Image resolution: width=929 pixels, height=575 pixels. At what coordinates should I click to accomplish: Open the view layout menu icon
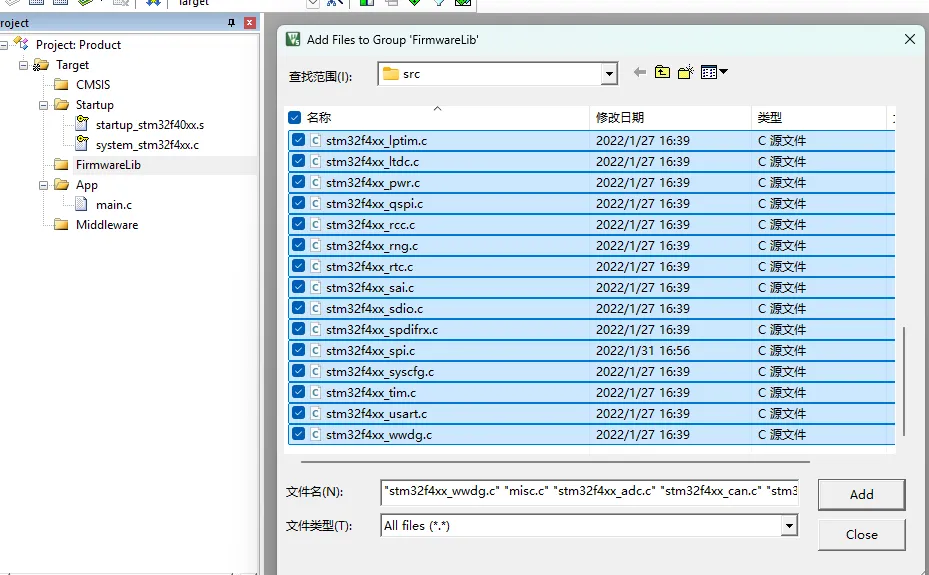713,72
